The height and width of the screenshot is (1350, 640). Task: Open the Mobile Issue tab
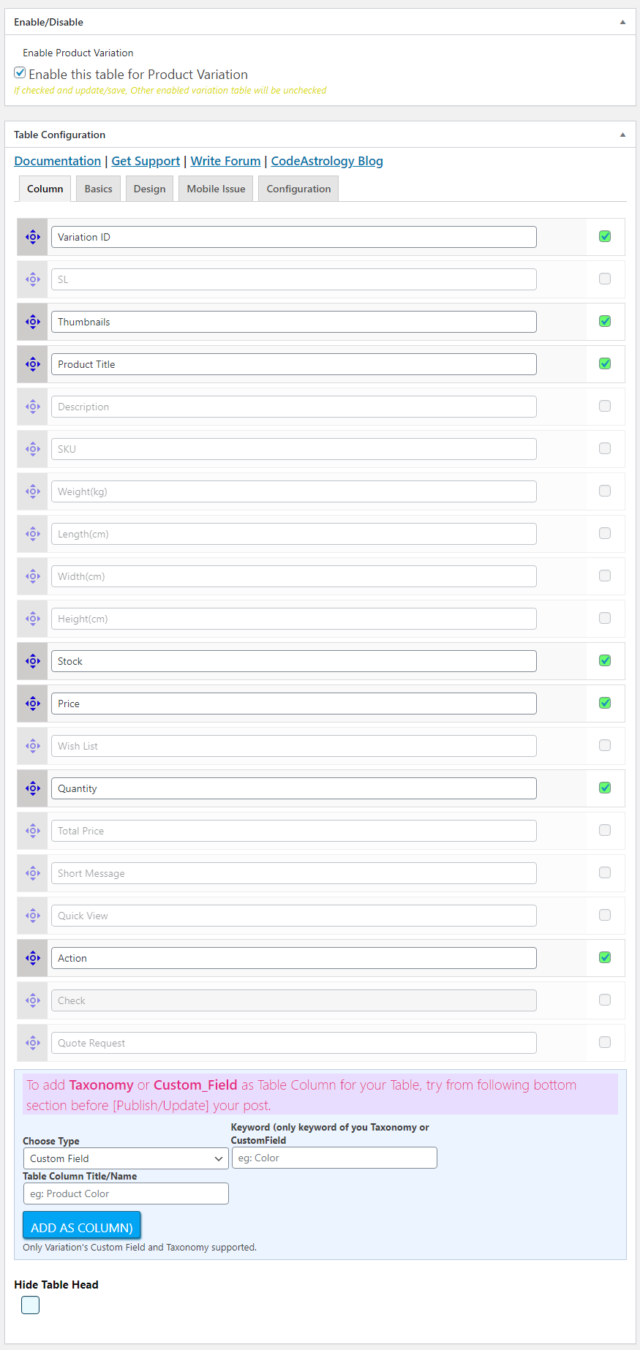[216, 189]
